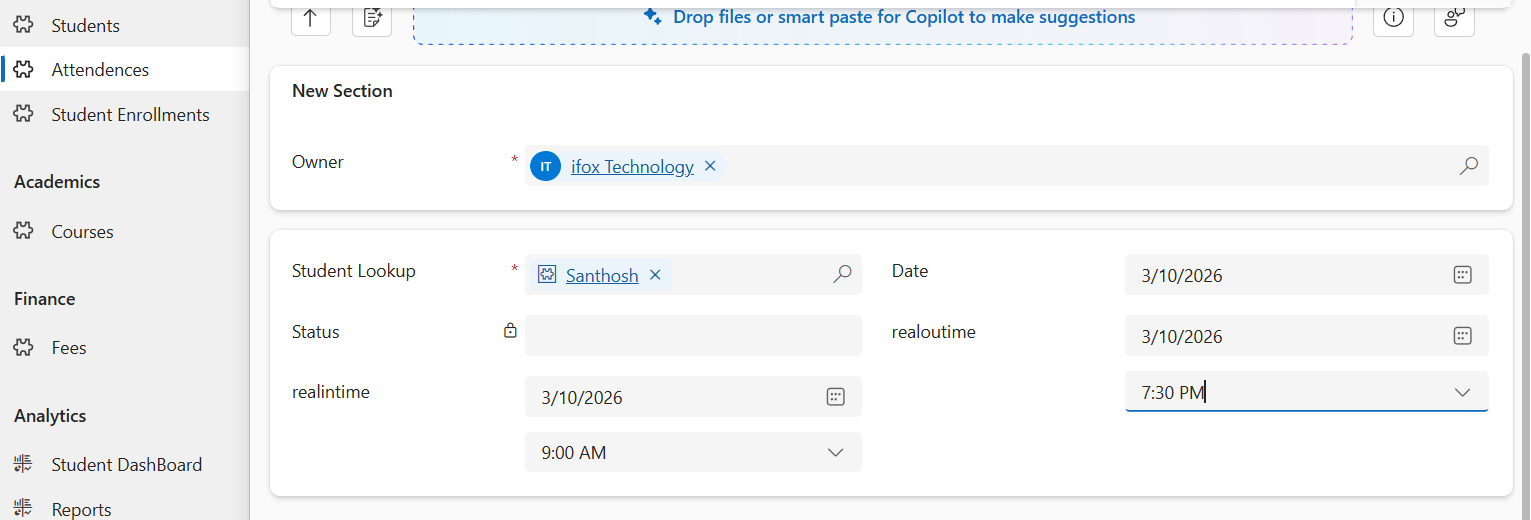
Task: Open Student Enrollments in sidebar
Action: point(130,115)
